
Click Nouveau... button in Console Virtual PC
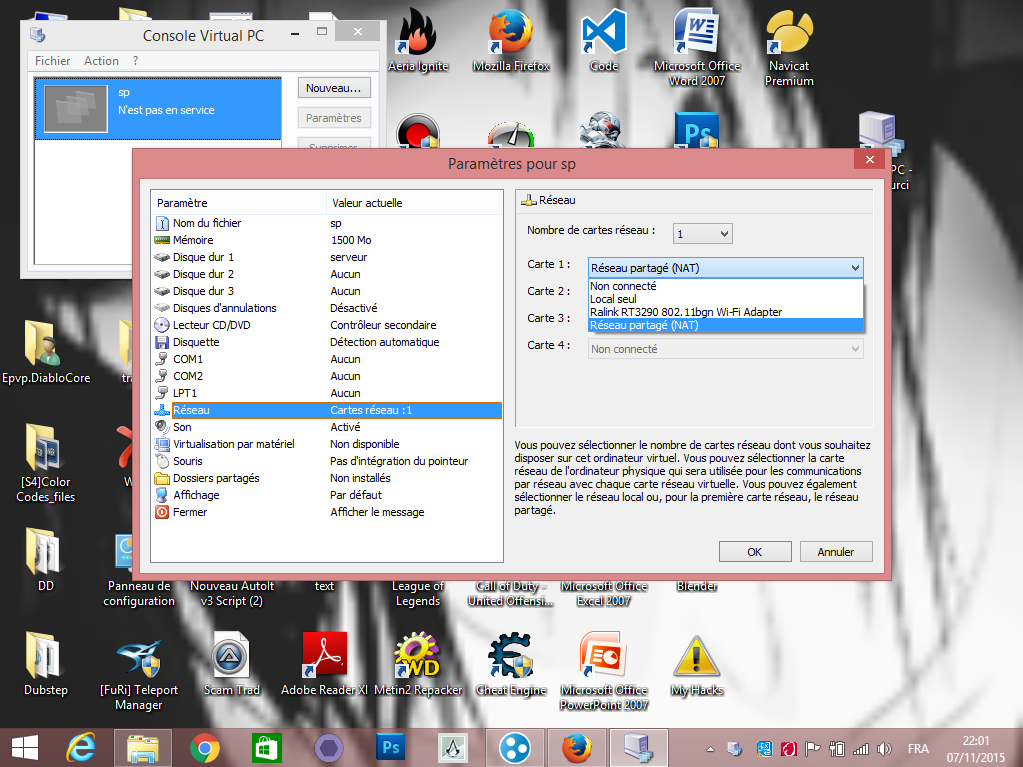pos(333,88)
